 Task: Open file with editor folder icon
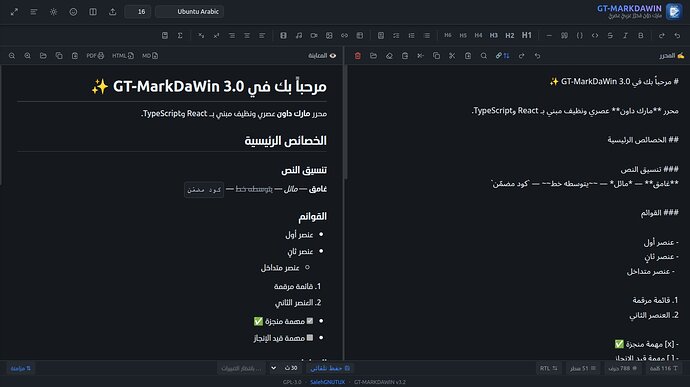tap(374, 56)
